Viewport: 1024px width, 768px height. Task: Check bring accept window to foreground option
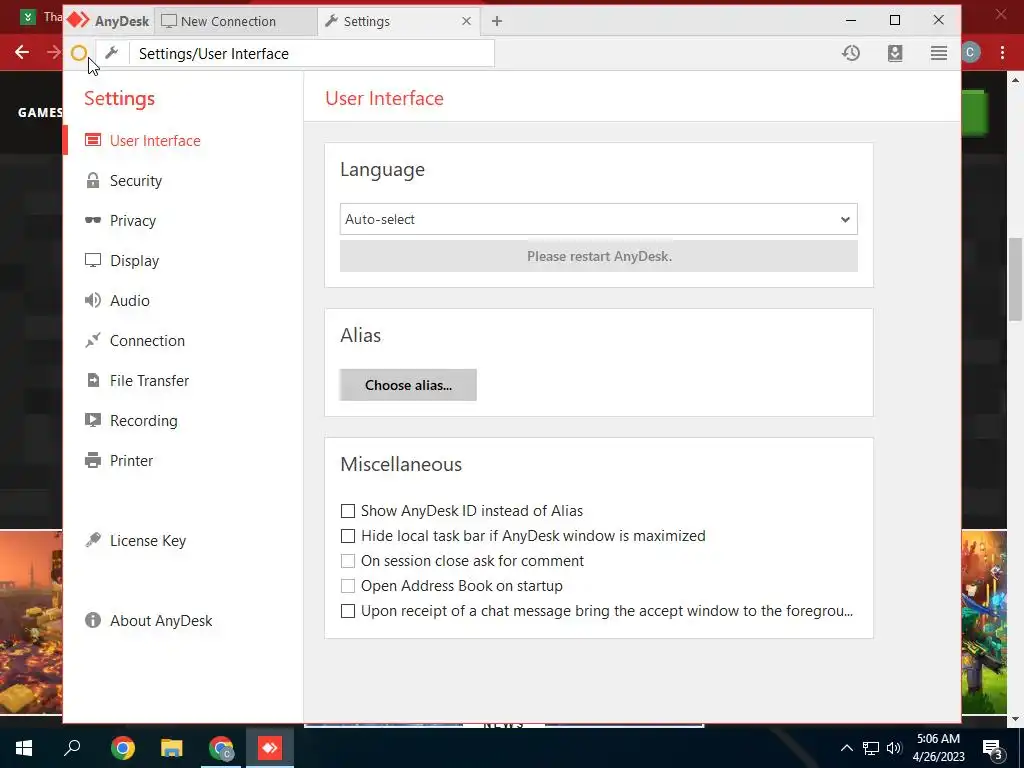348,611
